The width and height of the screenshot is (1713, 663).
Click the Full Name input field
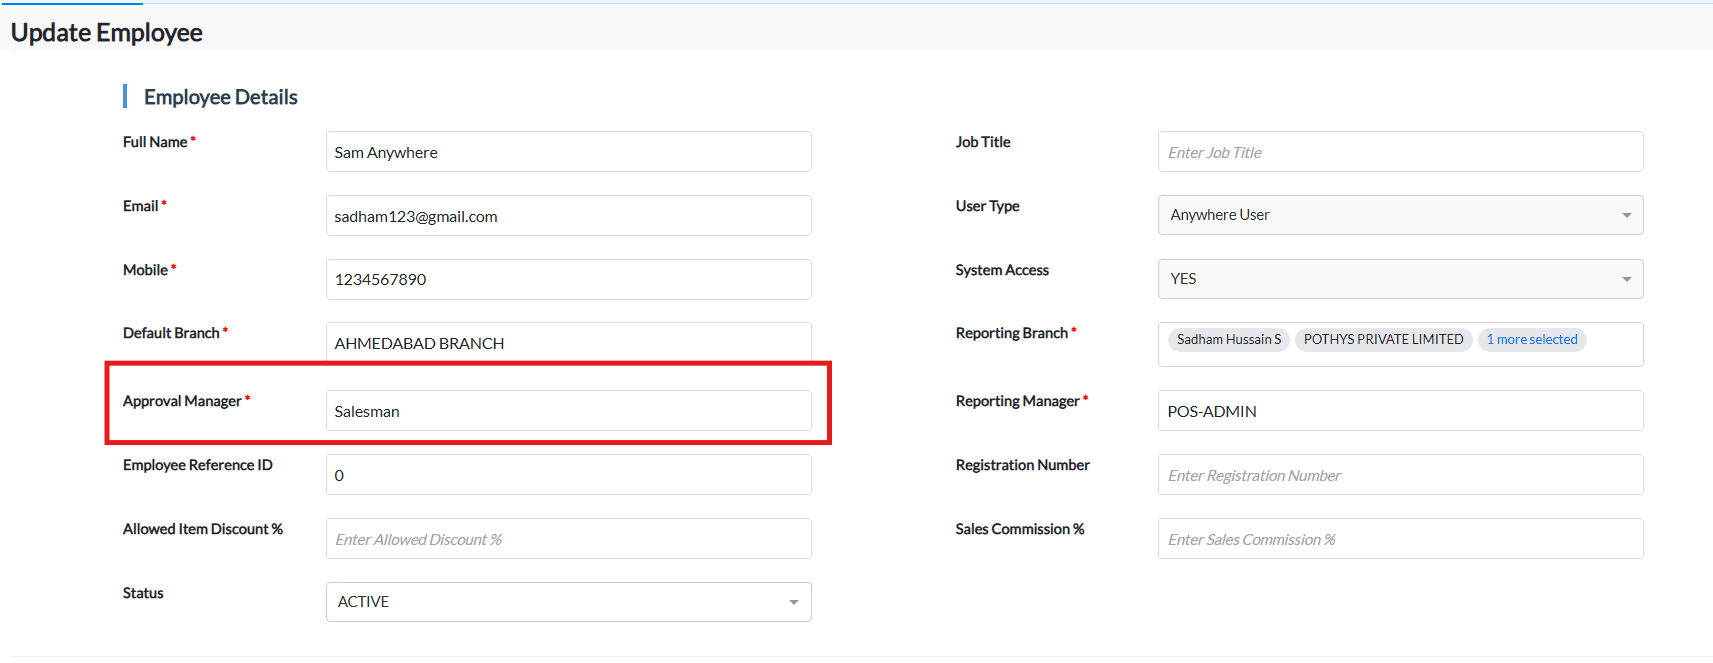click(x=568, y=152)
